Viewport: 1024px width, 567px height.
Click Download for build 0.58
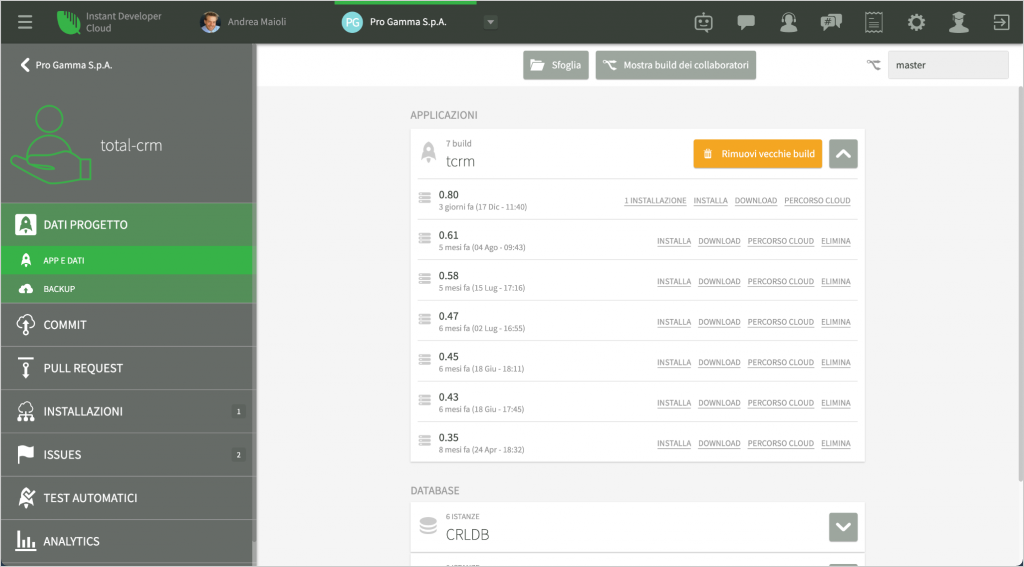pos(719,282)
